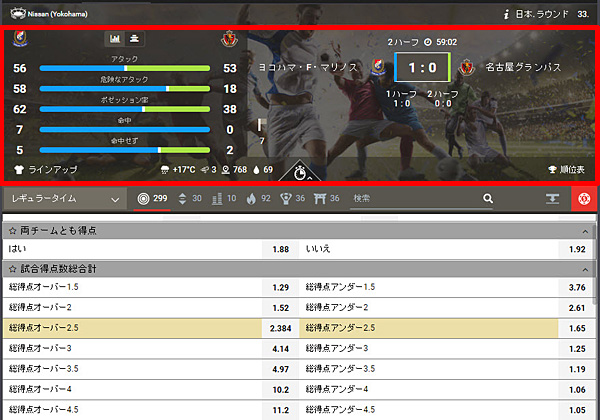Screen dimensions: 600x420
Task: Switch to the field view icon
Action: (x=134, y=39)
